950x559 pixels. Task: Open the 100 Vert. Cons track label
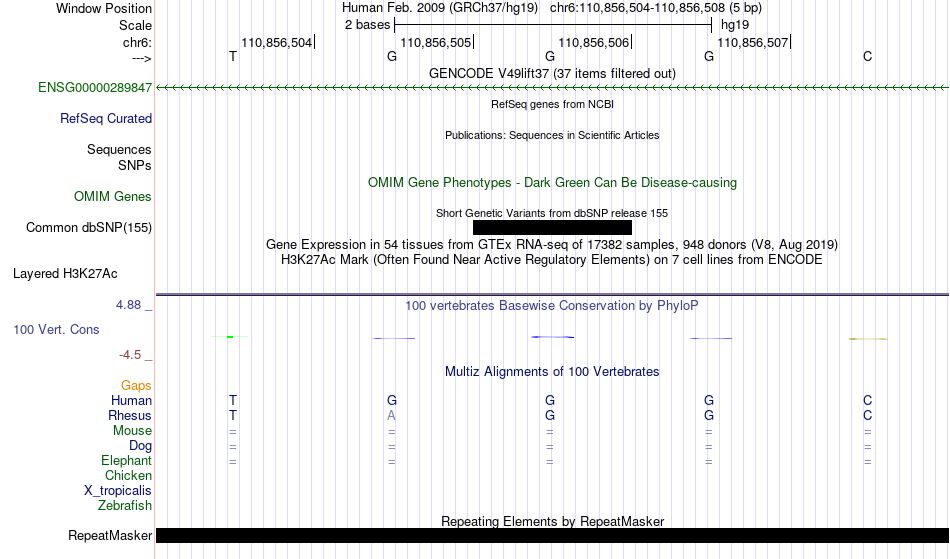[x=56, y=329]
